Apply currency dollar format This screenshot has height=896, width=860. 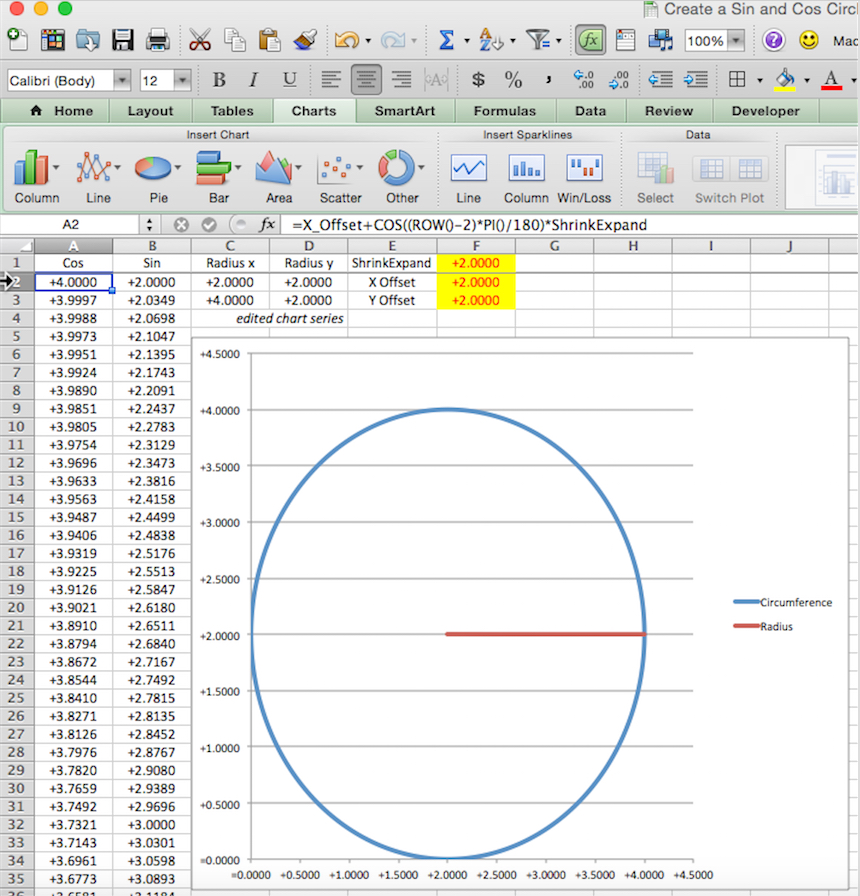(x=478, y=80)
